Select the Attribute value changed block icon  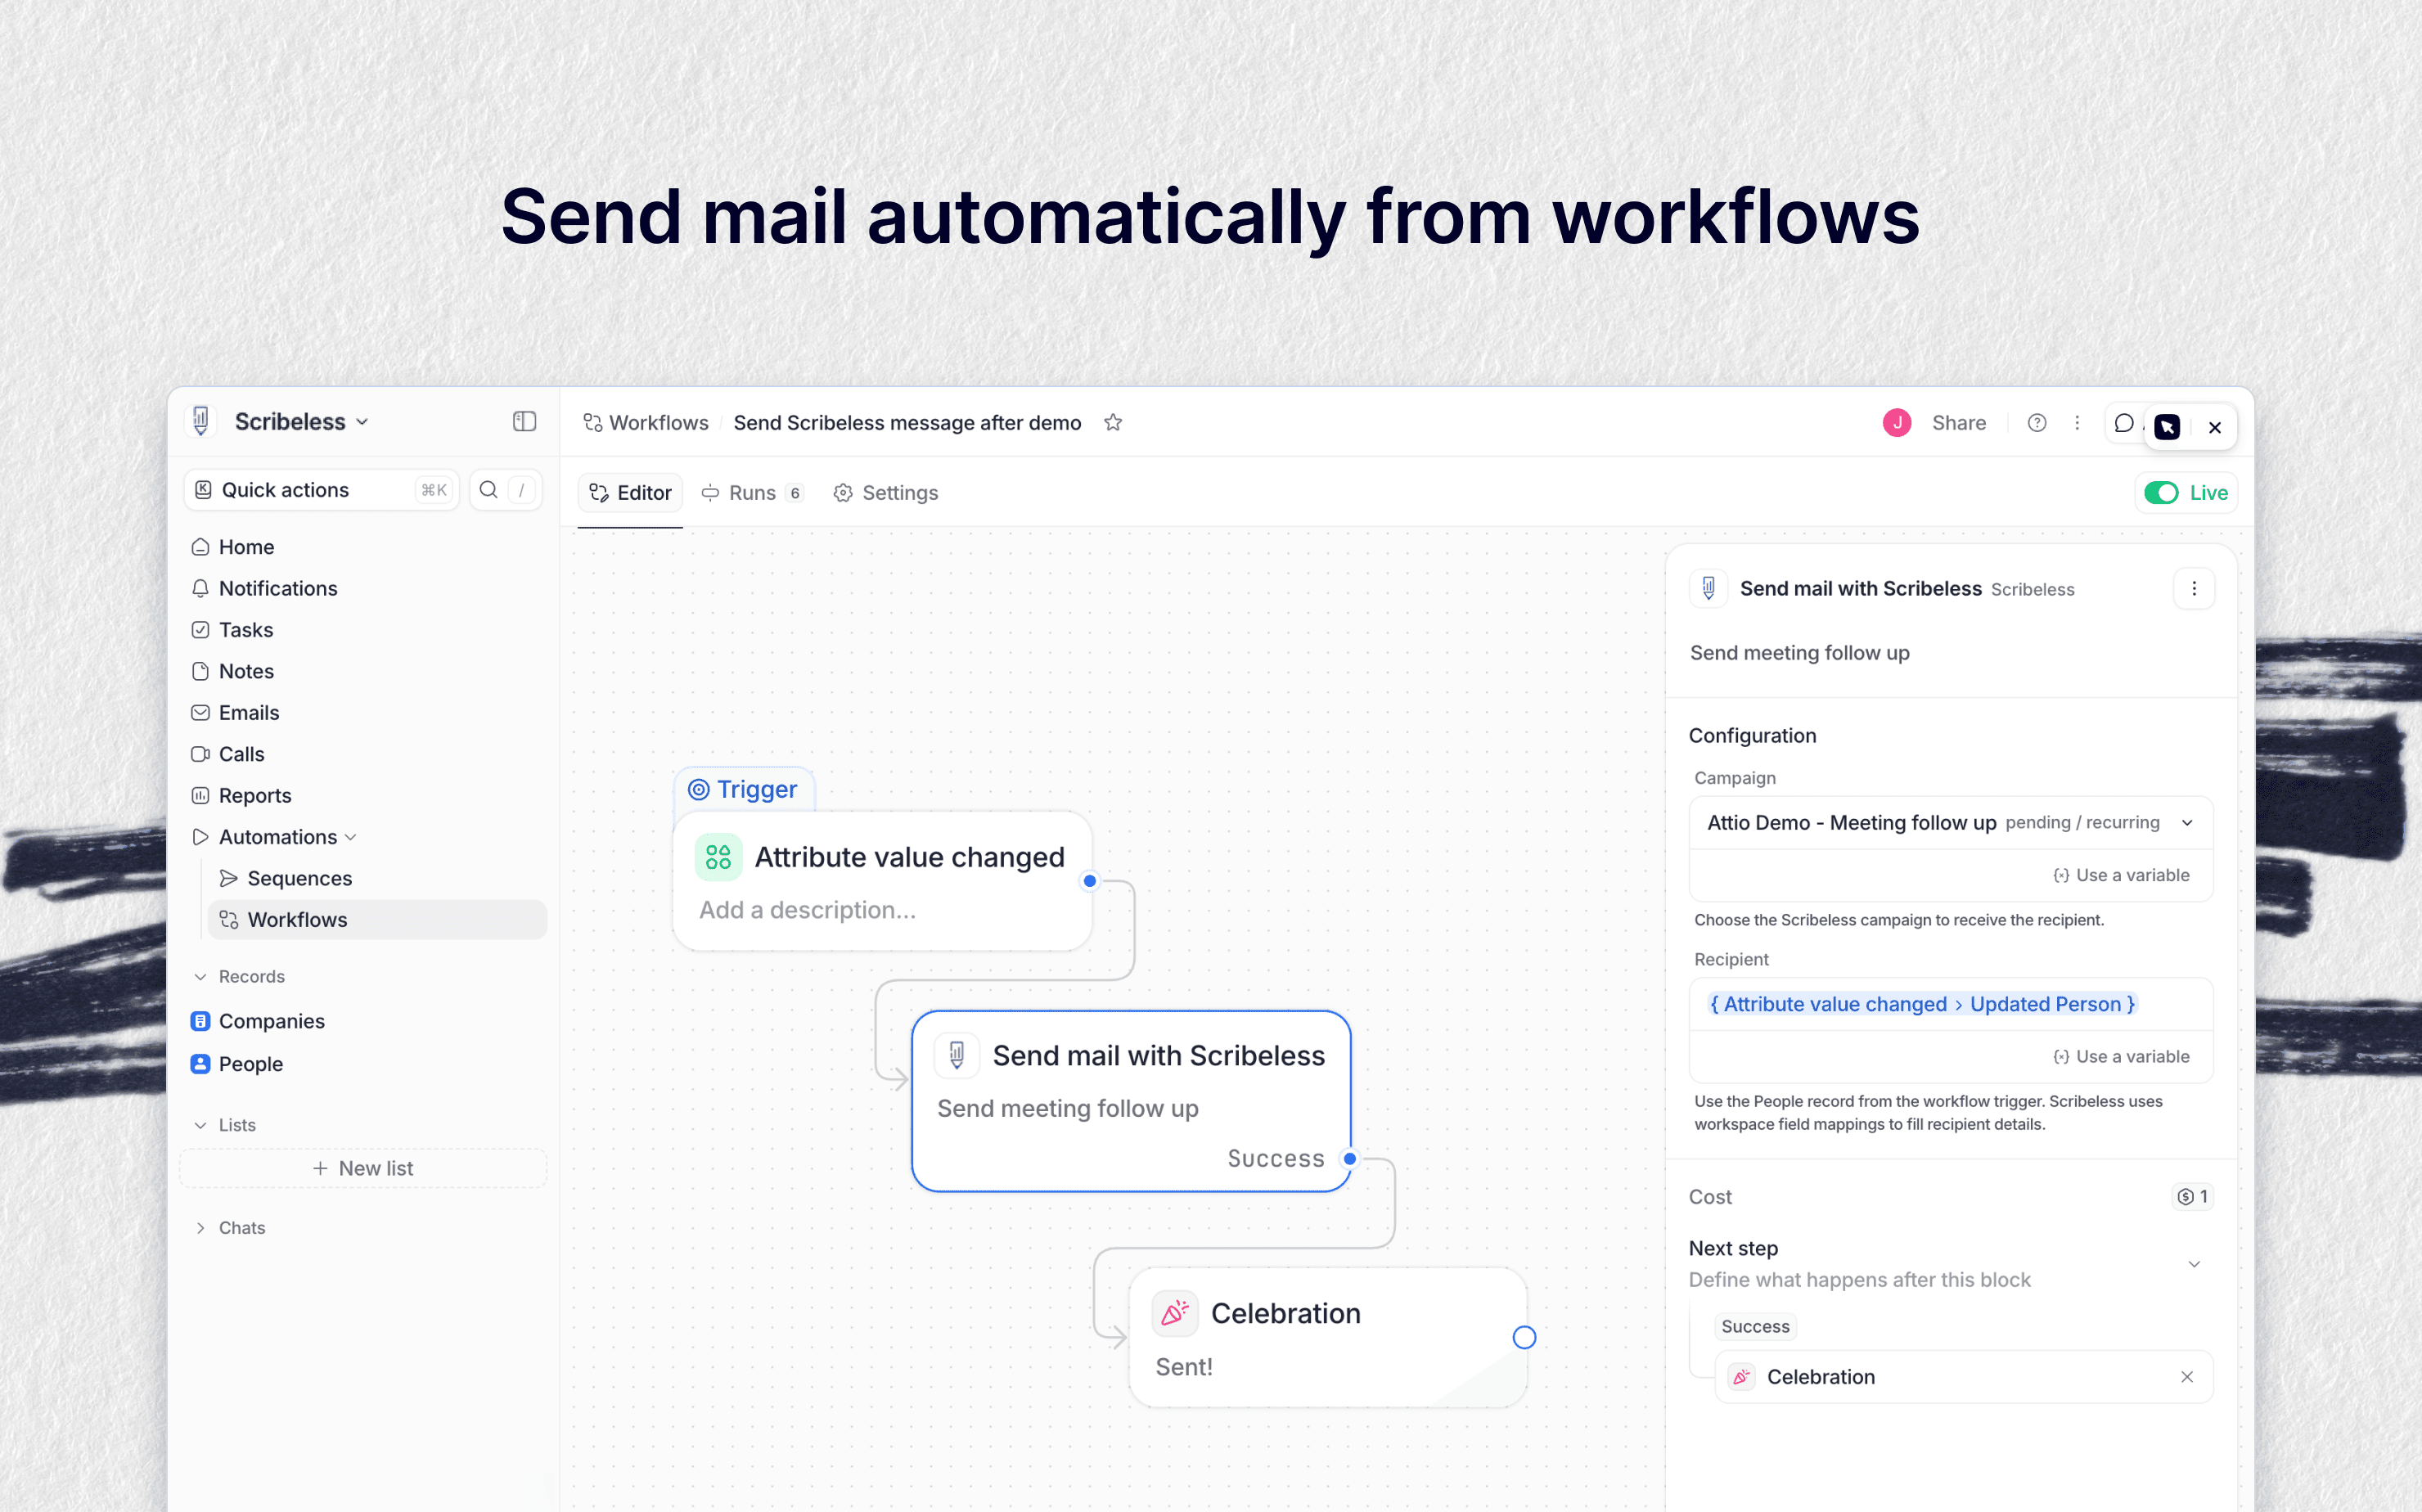(718, 857)
